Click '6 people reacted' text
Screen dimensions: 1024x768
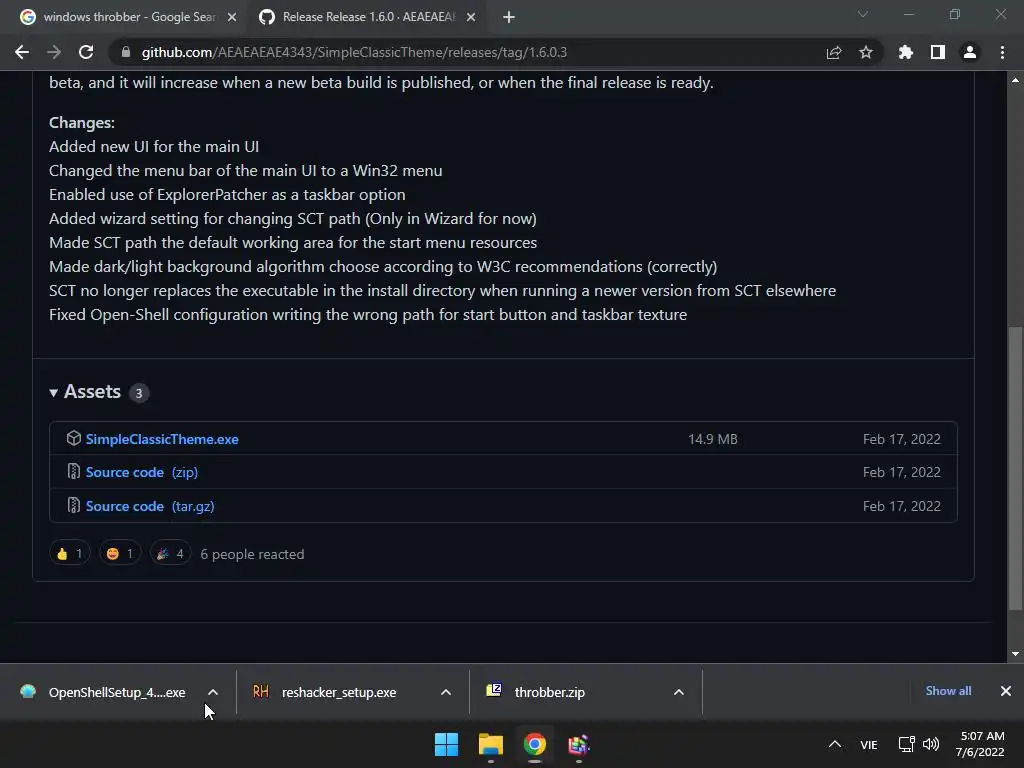tap(252, 554)
